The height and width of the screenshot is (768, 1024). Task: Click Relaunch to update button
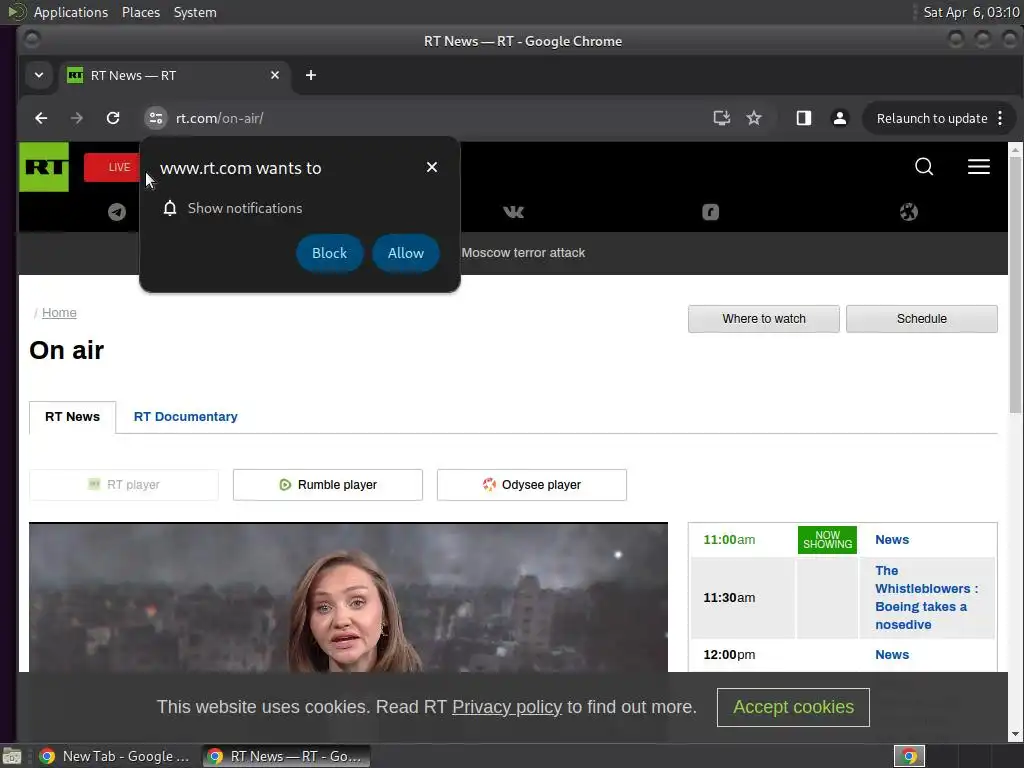click(x=931, y=118)
